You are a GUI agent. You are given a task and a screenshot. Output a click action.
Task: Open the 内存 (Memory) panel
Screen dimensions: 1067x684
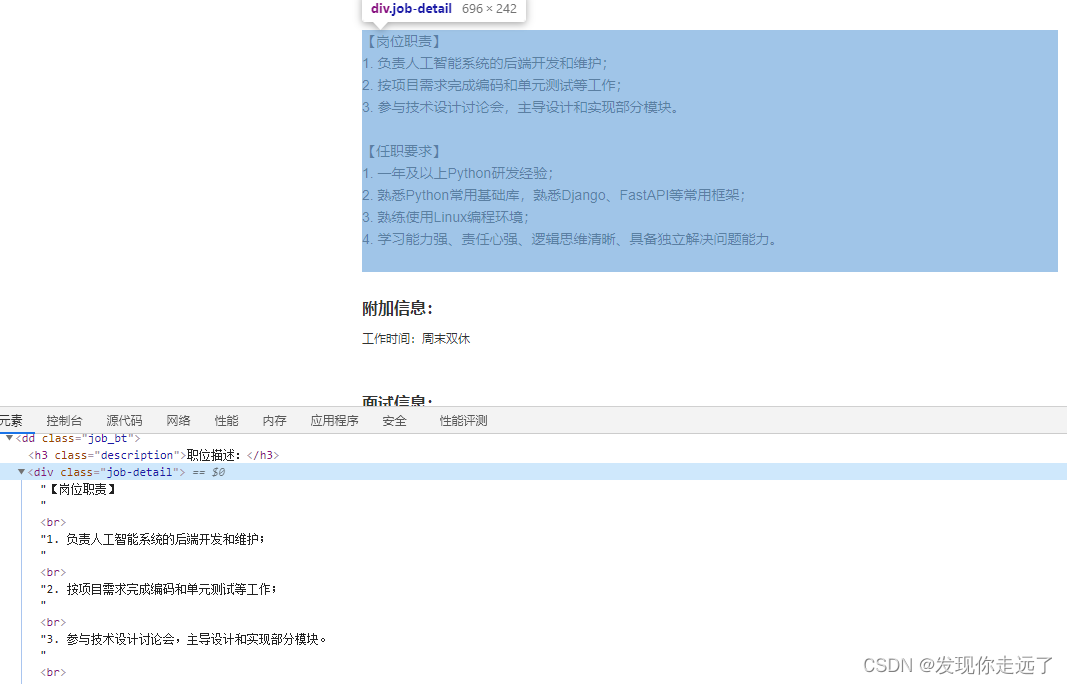274,420
